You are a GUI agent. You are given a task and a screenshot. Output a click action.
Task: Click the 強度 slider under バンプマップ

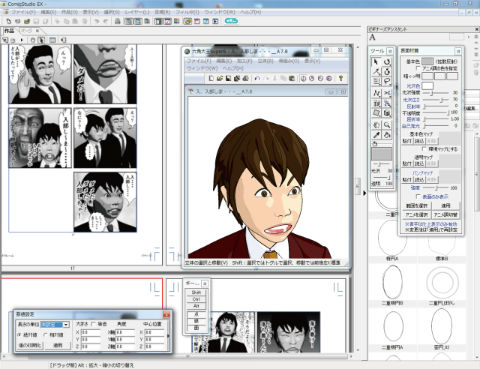pyautogui.click(x=435, y=188)
